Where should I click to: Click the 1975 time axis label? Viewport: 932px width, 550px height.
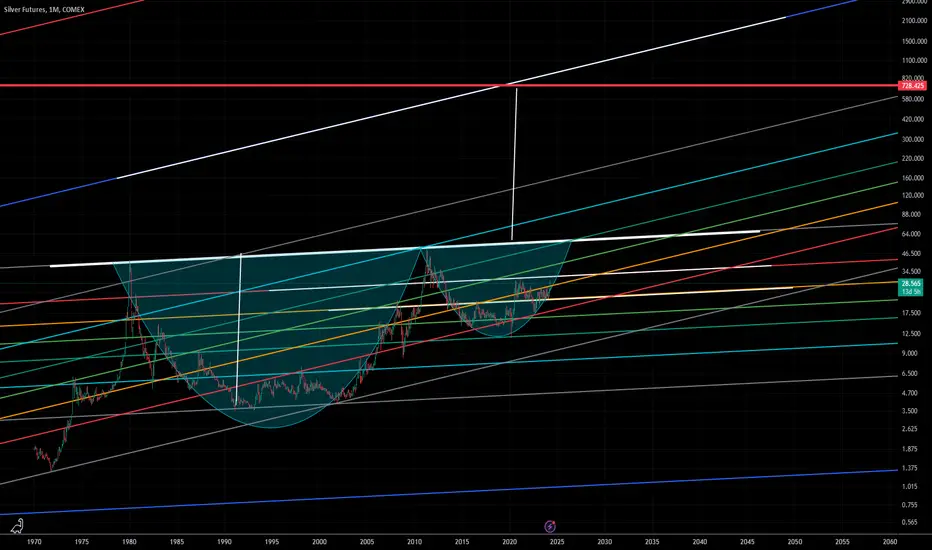pyautogui.click(x=82, y=542)
